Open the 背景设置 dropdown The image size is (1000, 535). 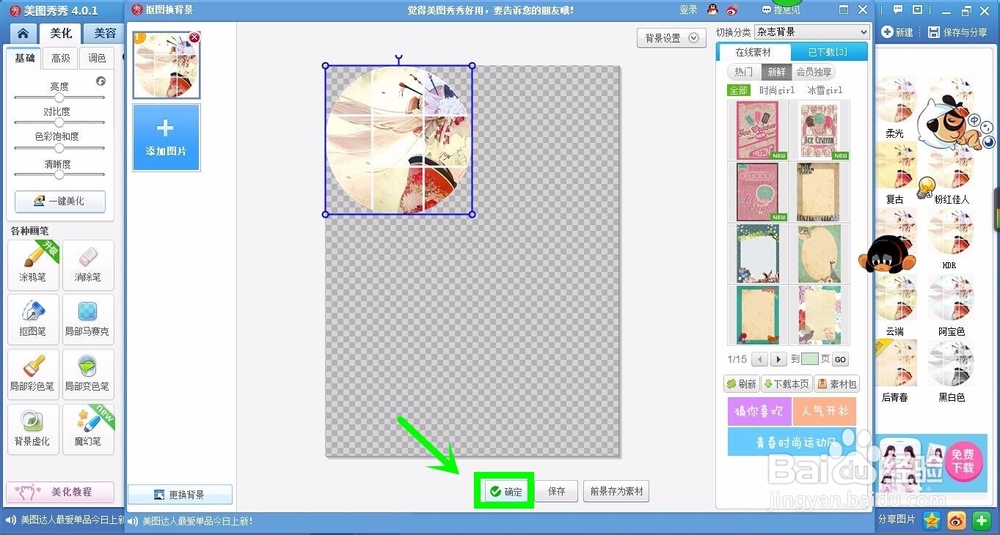click(x=672, y=38)
